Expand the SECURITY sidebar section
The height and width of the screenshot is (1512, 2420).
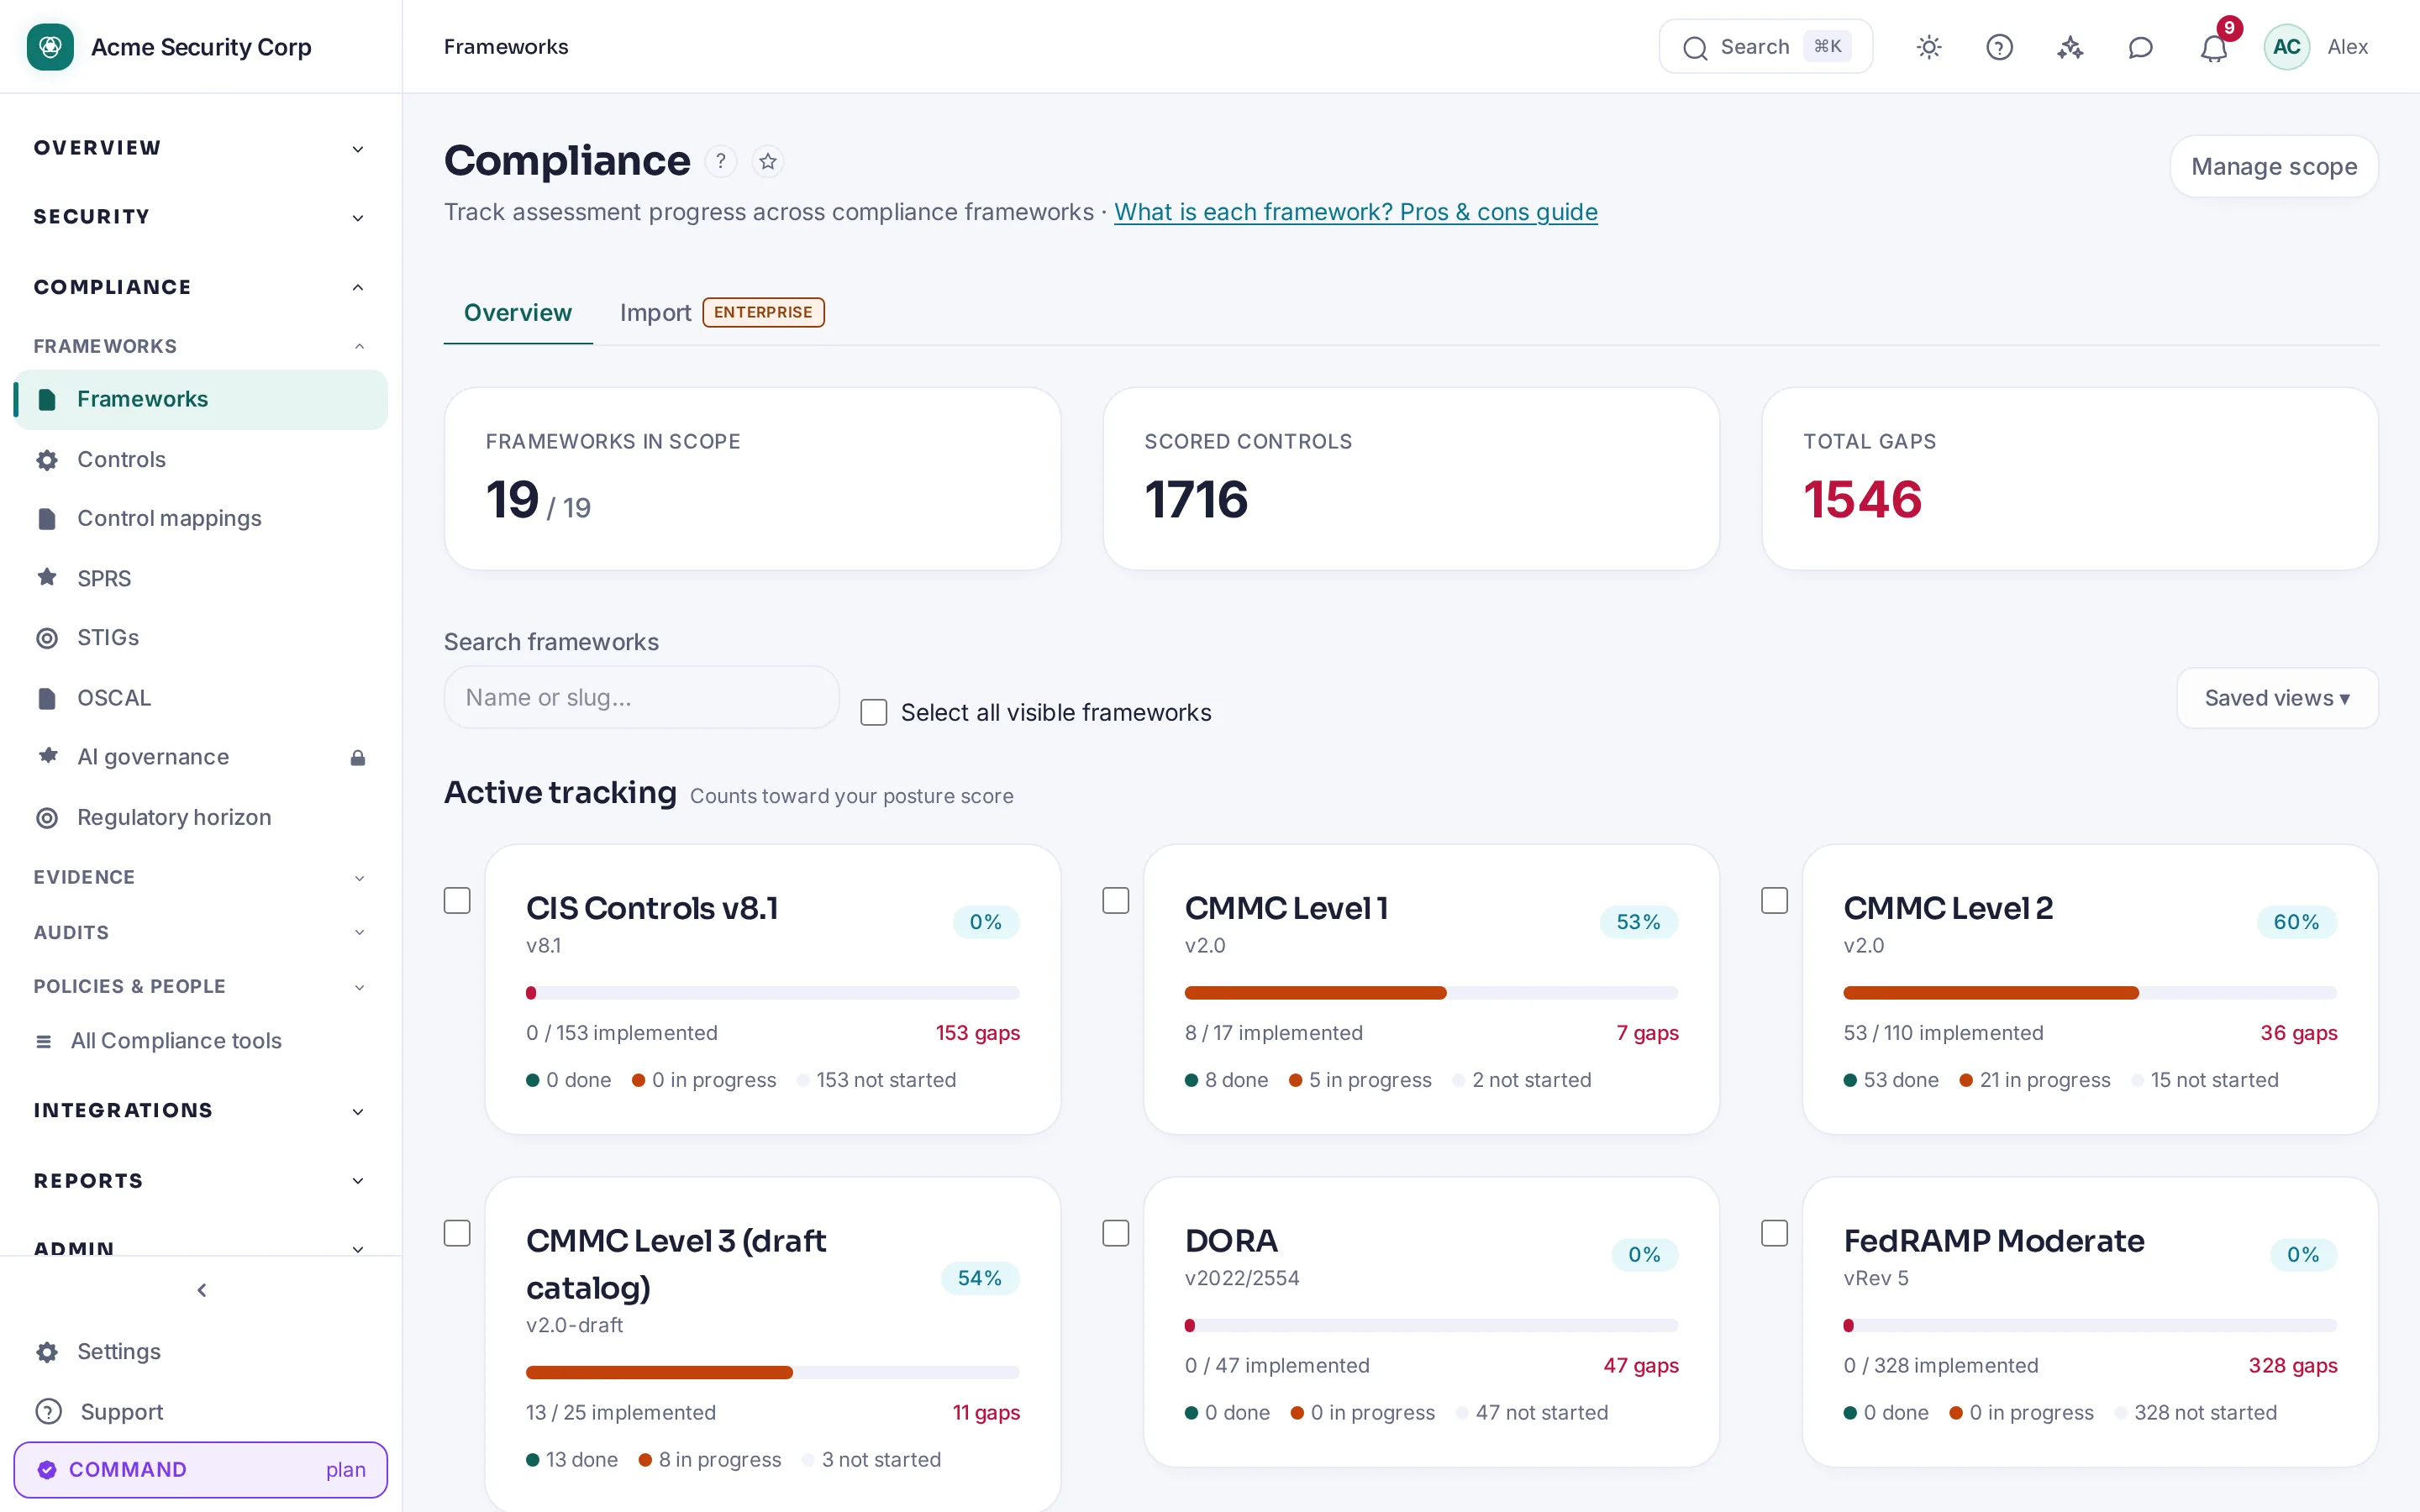pos(201,217)
